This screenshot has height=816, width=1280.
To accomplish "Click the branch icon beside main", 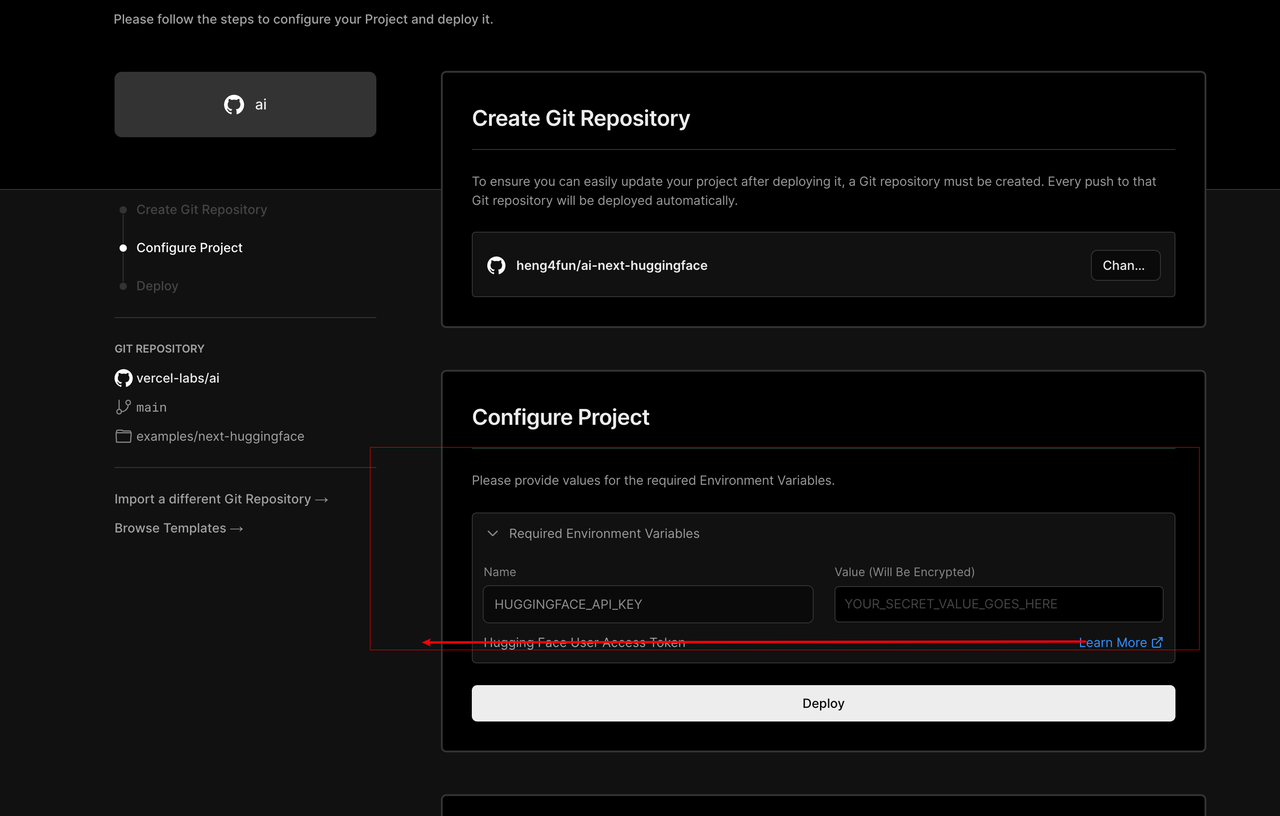I will coord(123,407).
